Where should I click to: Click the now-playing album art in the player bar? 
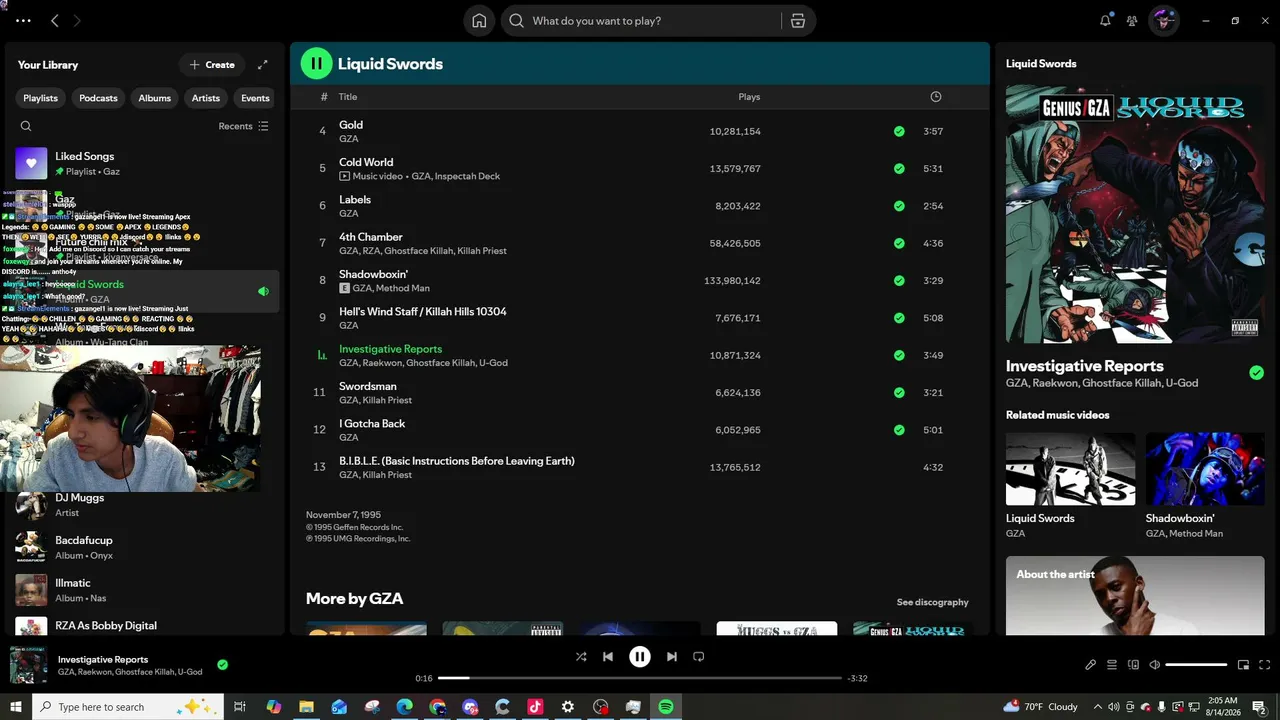coord(28,665)
